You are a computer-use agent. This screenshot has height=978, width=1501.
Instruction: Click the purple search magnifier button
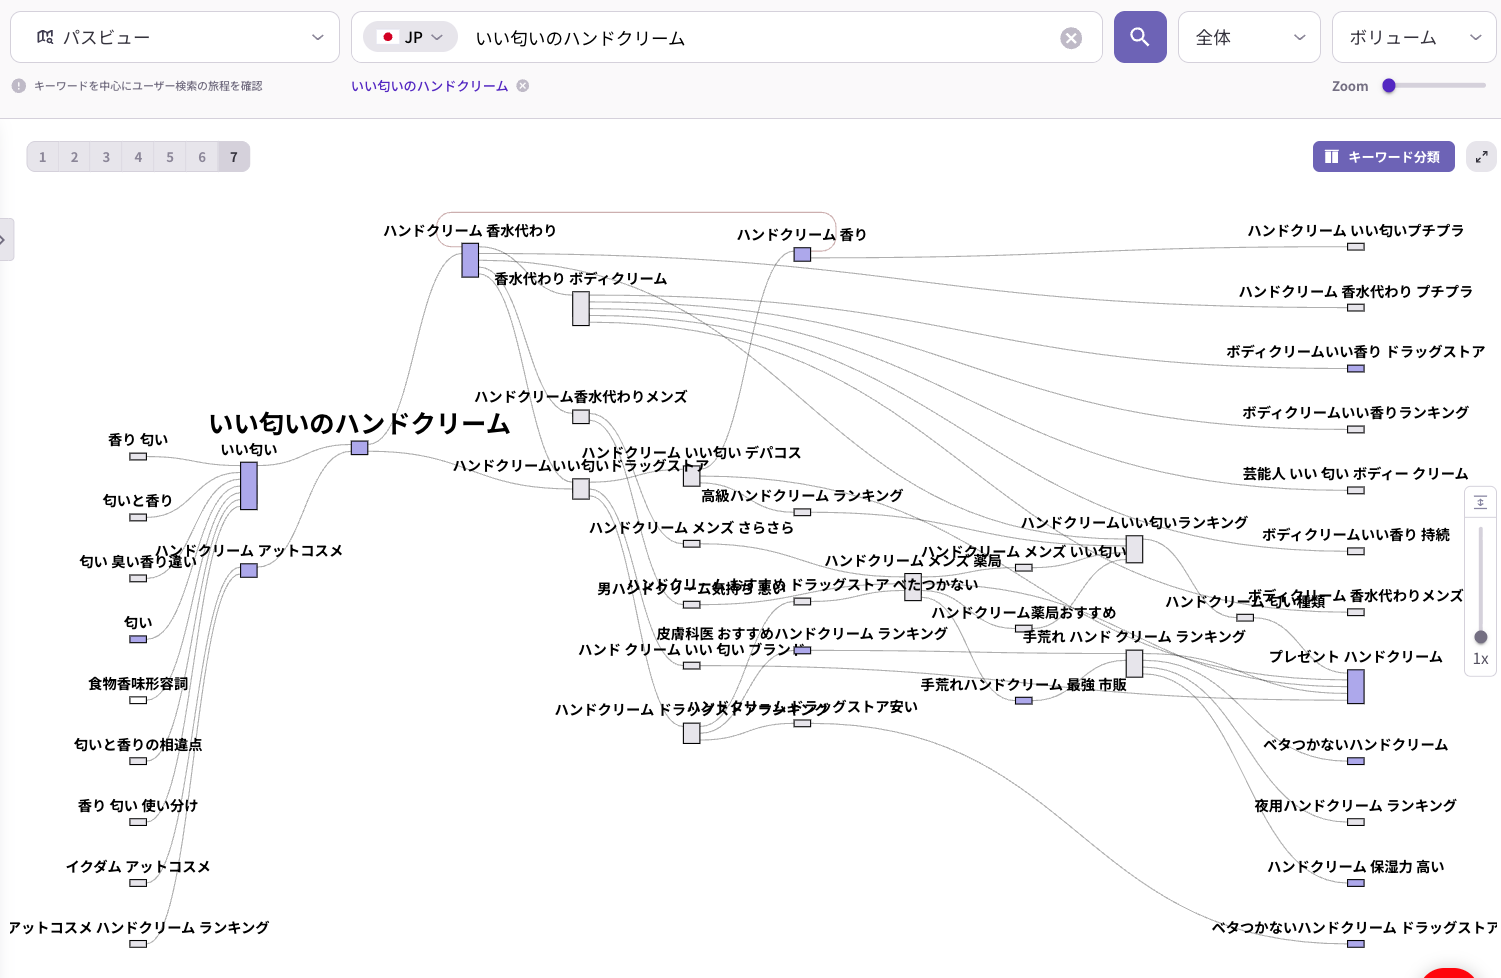1139,37
